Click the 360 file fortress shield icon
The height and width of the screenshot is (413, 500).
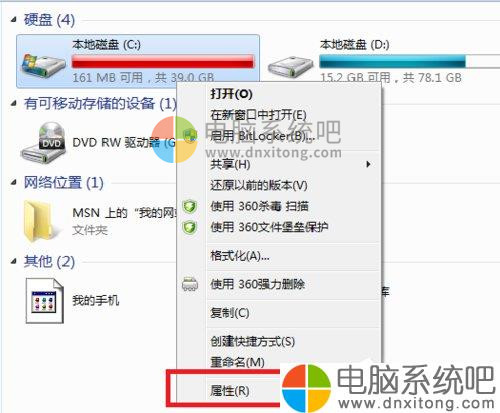[190, 227]
